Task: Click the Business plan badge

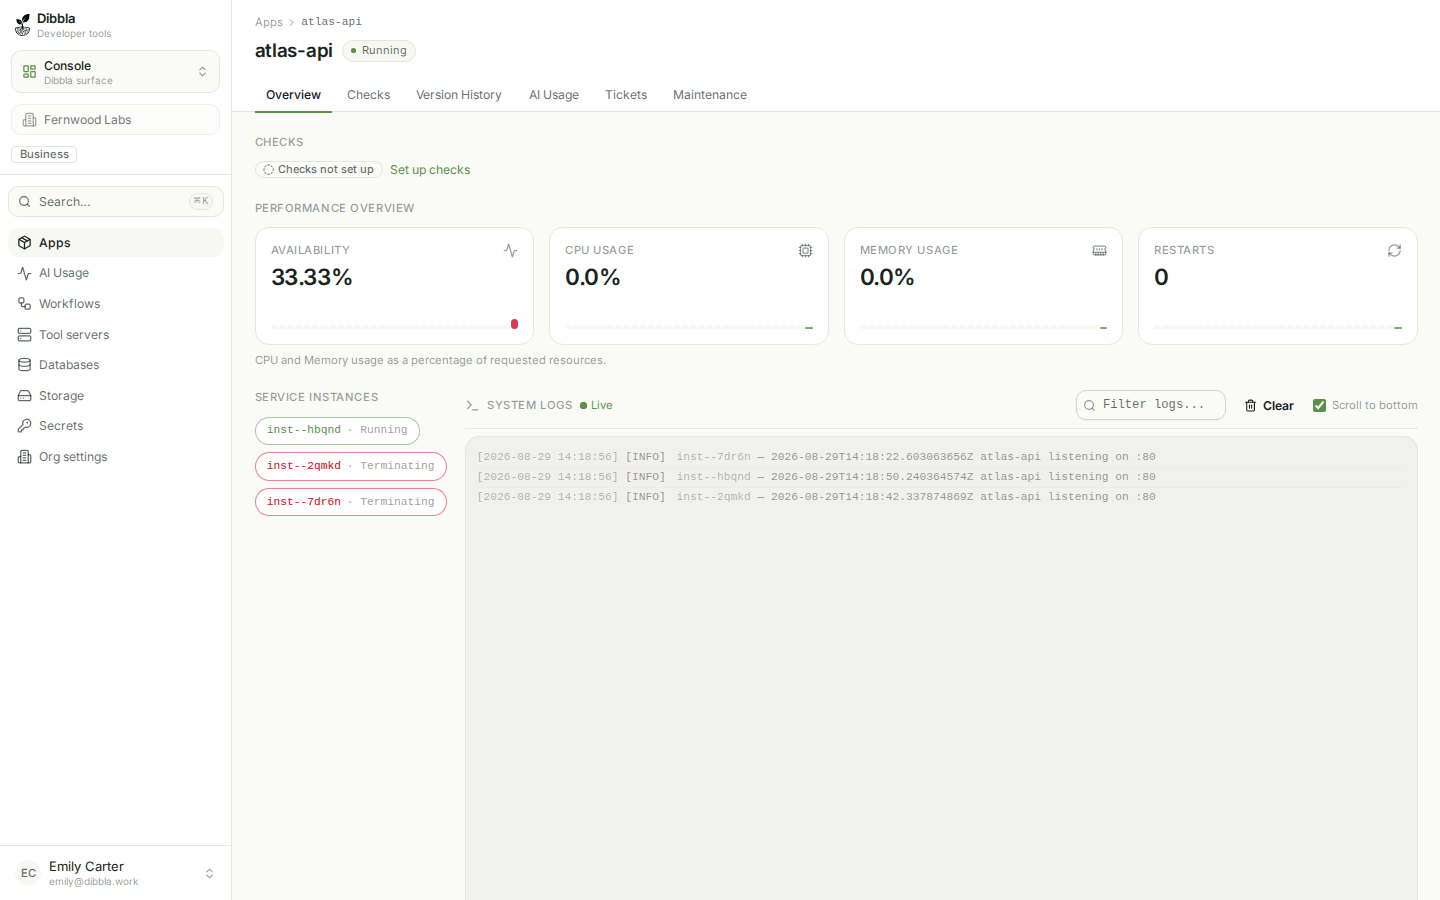Action: pyautogui.click(x=44, y=154)
